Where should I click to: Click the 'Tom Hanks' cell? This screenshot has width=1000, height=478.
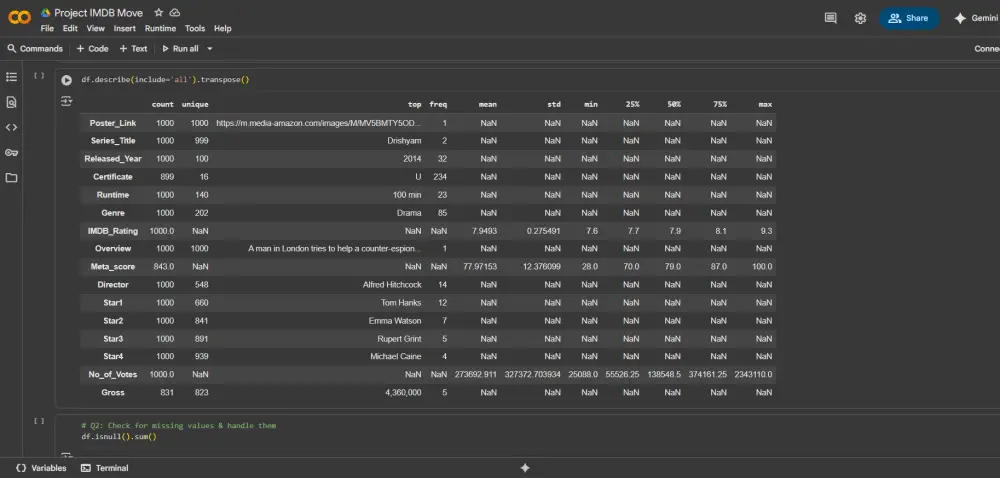click(x=401, y=303)
